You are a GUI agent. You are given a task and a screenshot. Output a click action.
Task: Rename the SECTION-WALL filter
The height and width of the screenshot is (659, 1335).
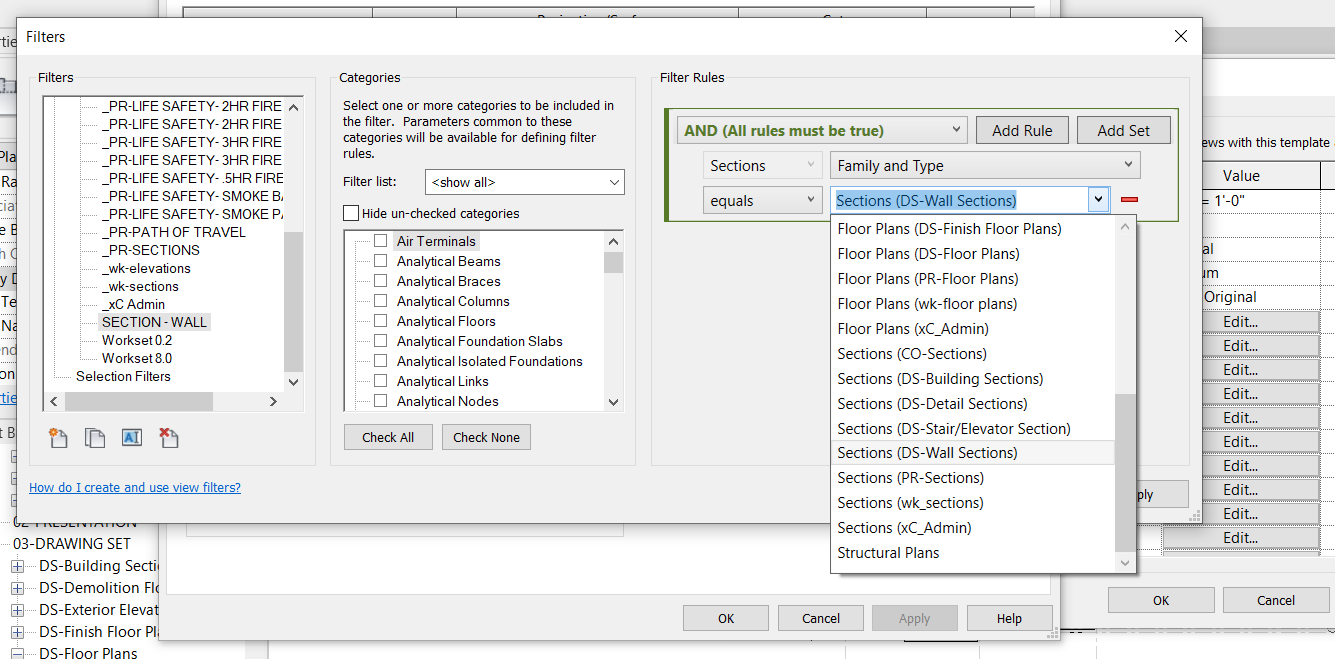coord(131,437)
